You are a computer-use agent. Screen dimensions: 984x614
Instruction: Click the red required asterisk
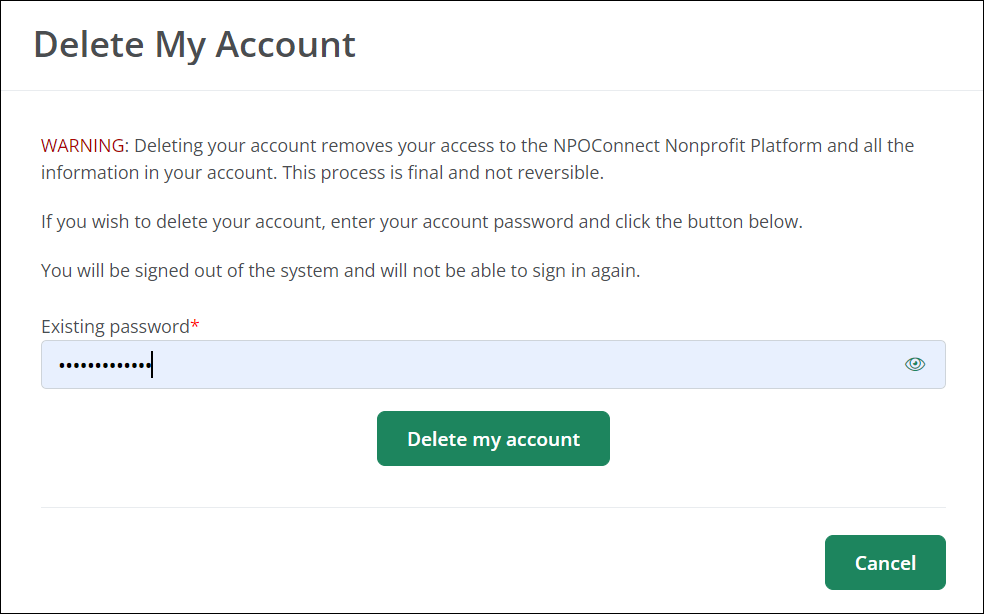click(195, 326)
